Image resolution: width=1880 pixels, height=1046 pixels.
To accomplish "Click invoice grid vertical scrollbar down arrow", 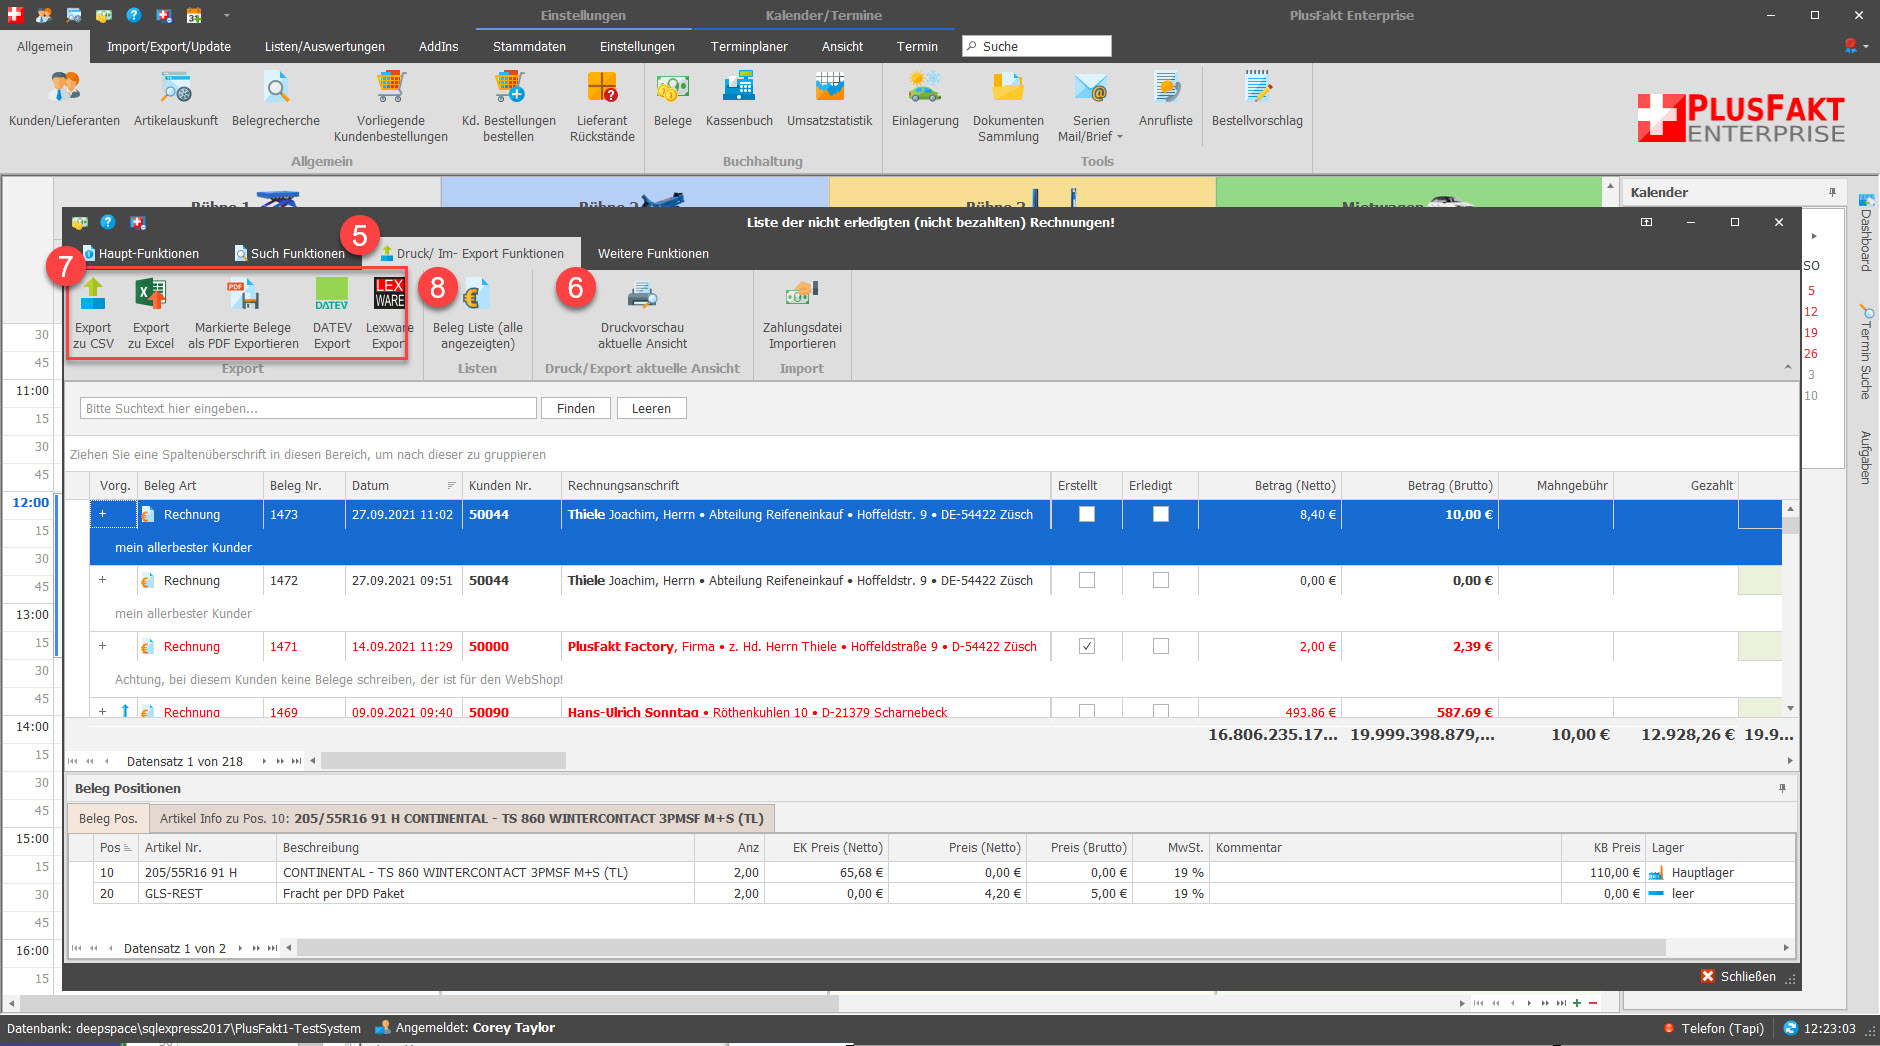I will [1790, 708].
